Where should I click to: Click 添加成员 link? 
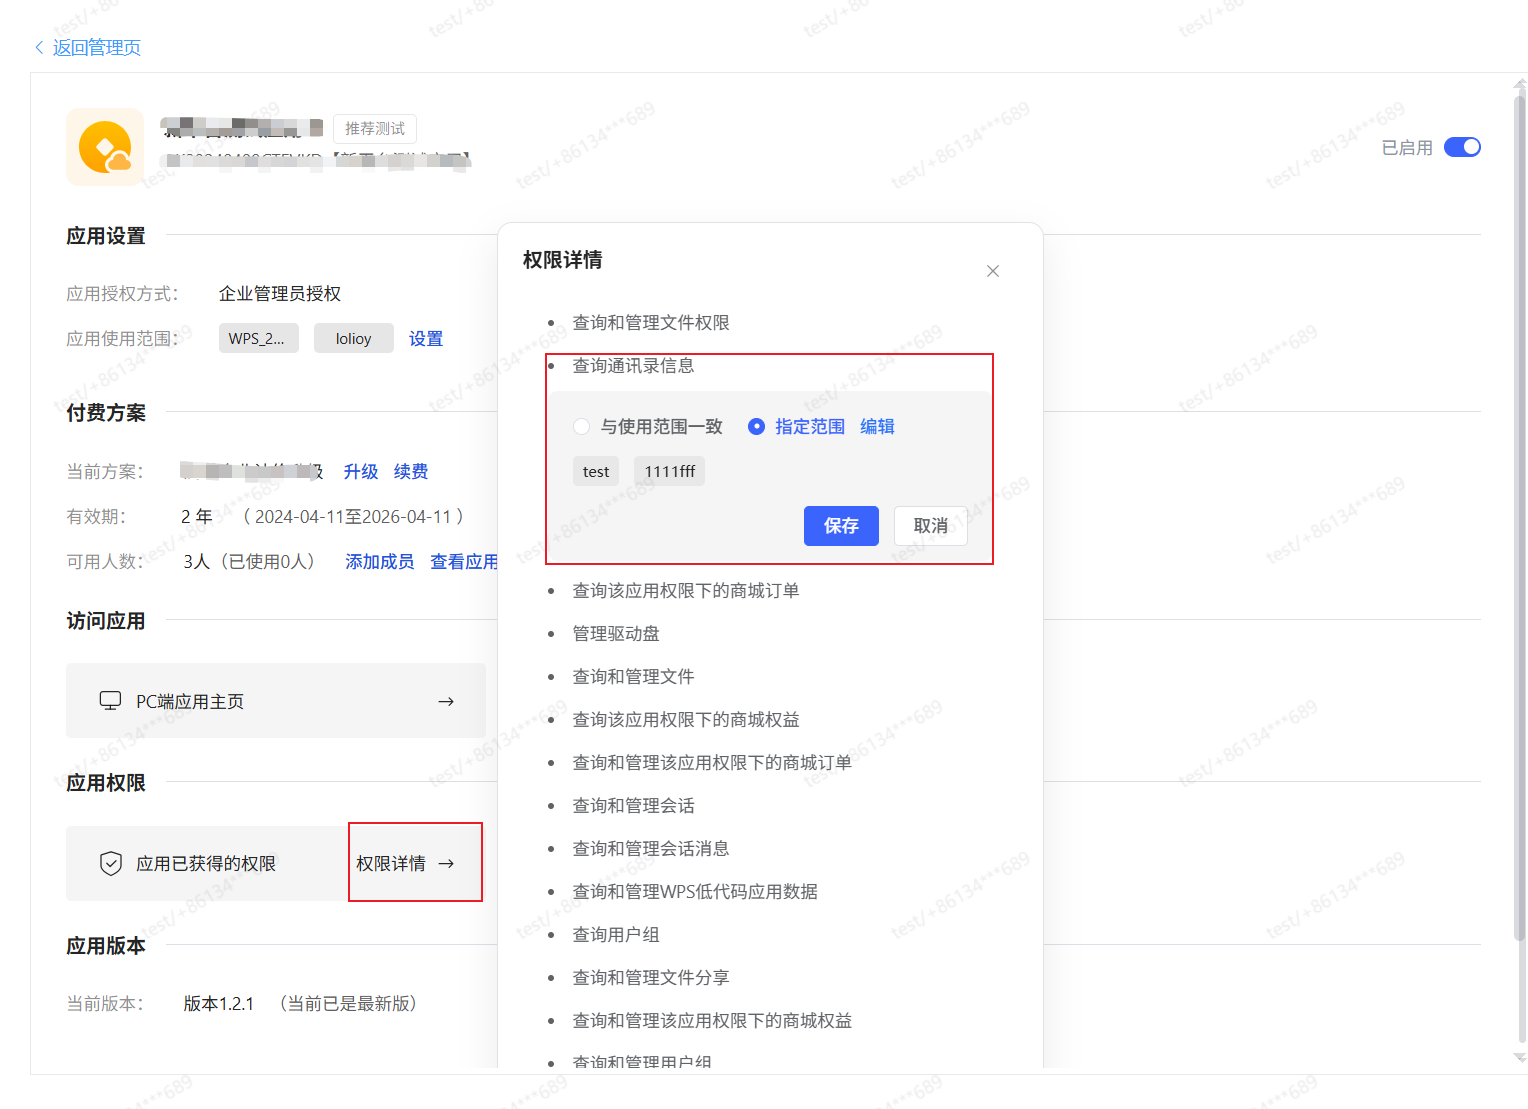(x=379, y=562)
